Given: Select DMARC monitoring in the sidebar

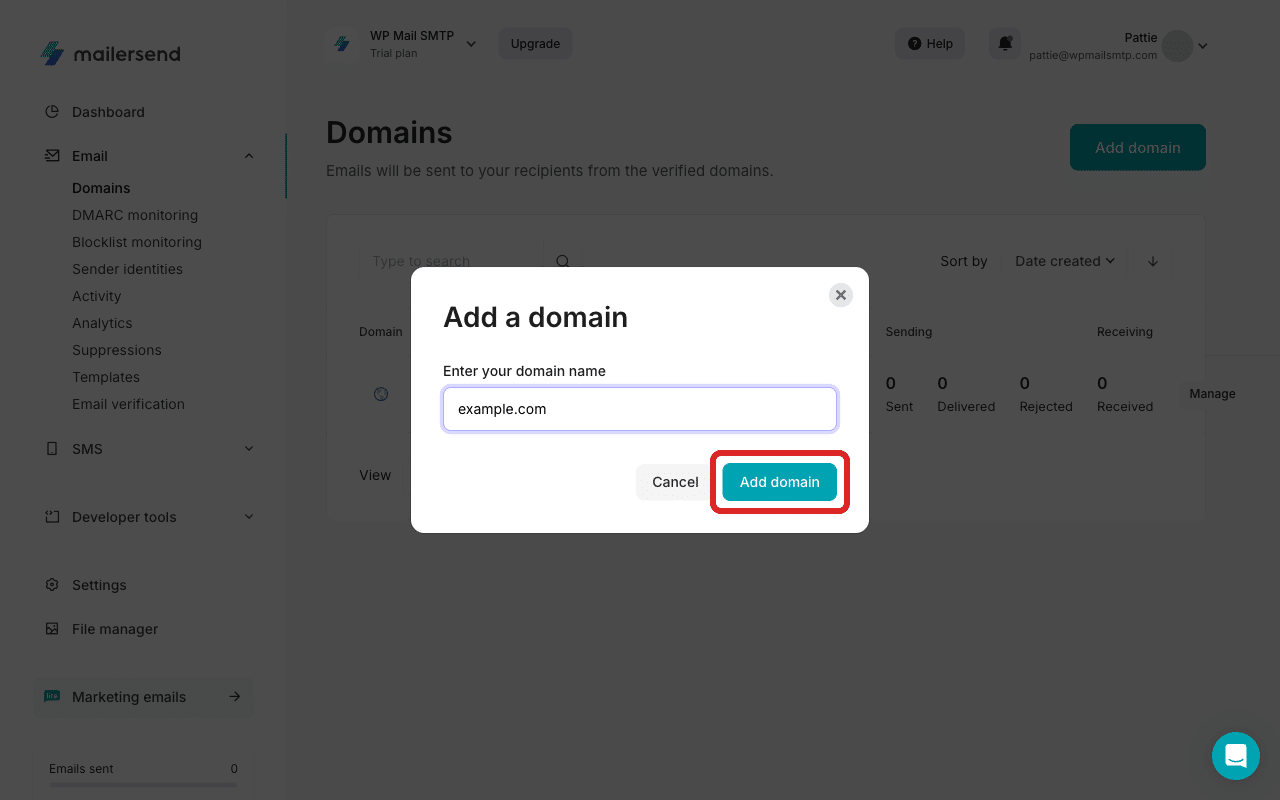Looking at the screenshot, I should [x=135, y=214].
